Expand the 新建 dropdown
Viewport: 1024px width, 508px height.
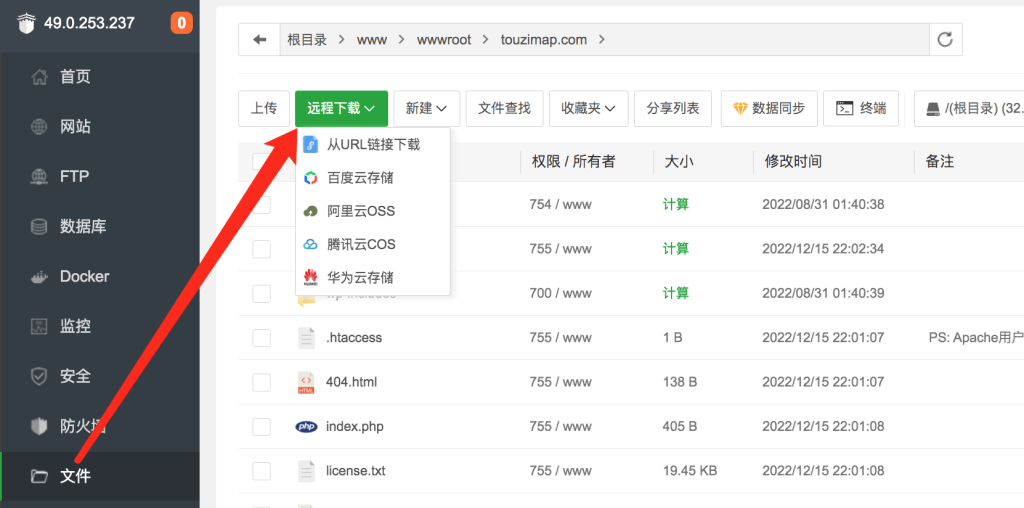click(426, 108)
